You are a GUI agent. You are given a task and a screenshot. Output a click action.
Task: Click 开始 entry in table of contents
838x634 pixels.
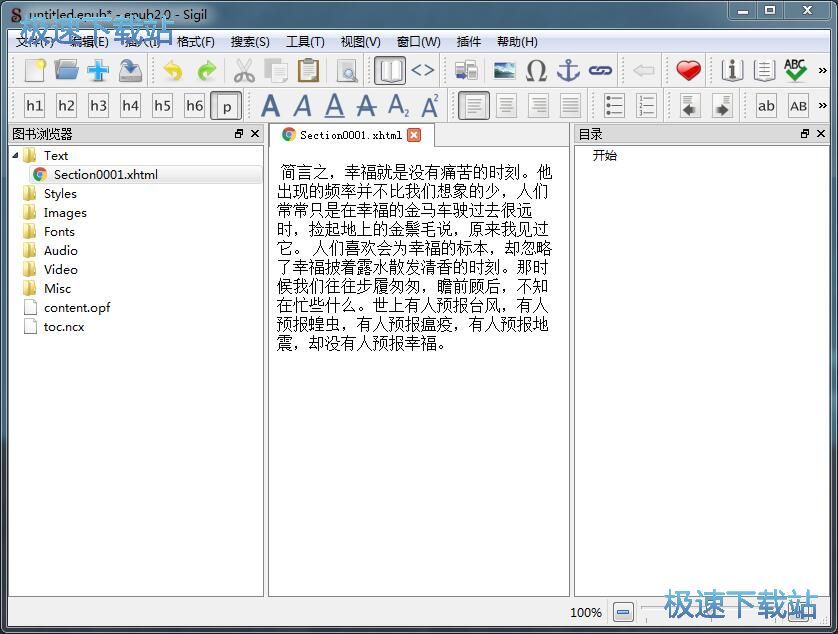tap(604, 156)
